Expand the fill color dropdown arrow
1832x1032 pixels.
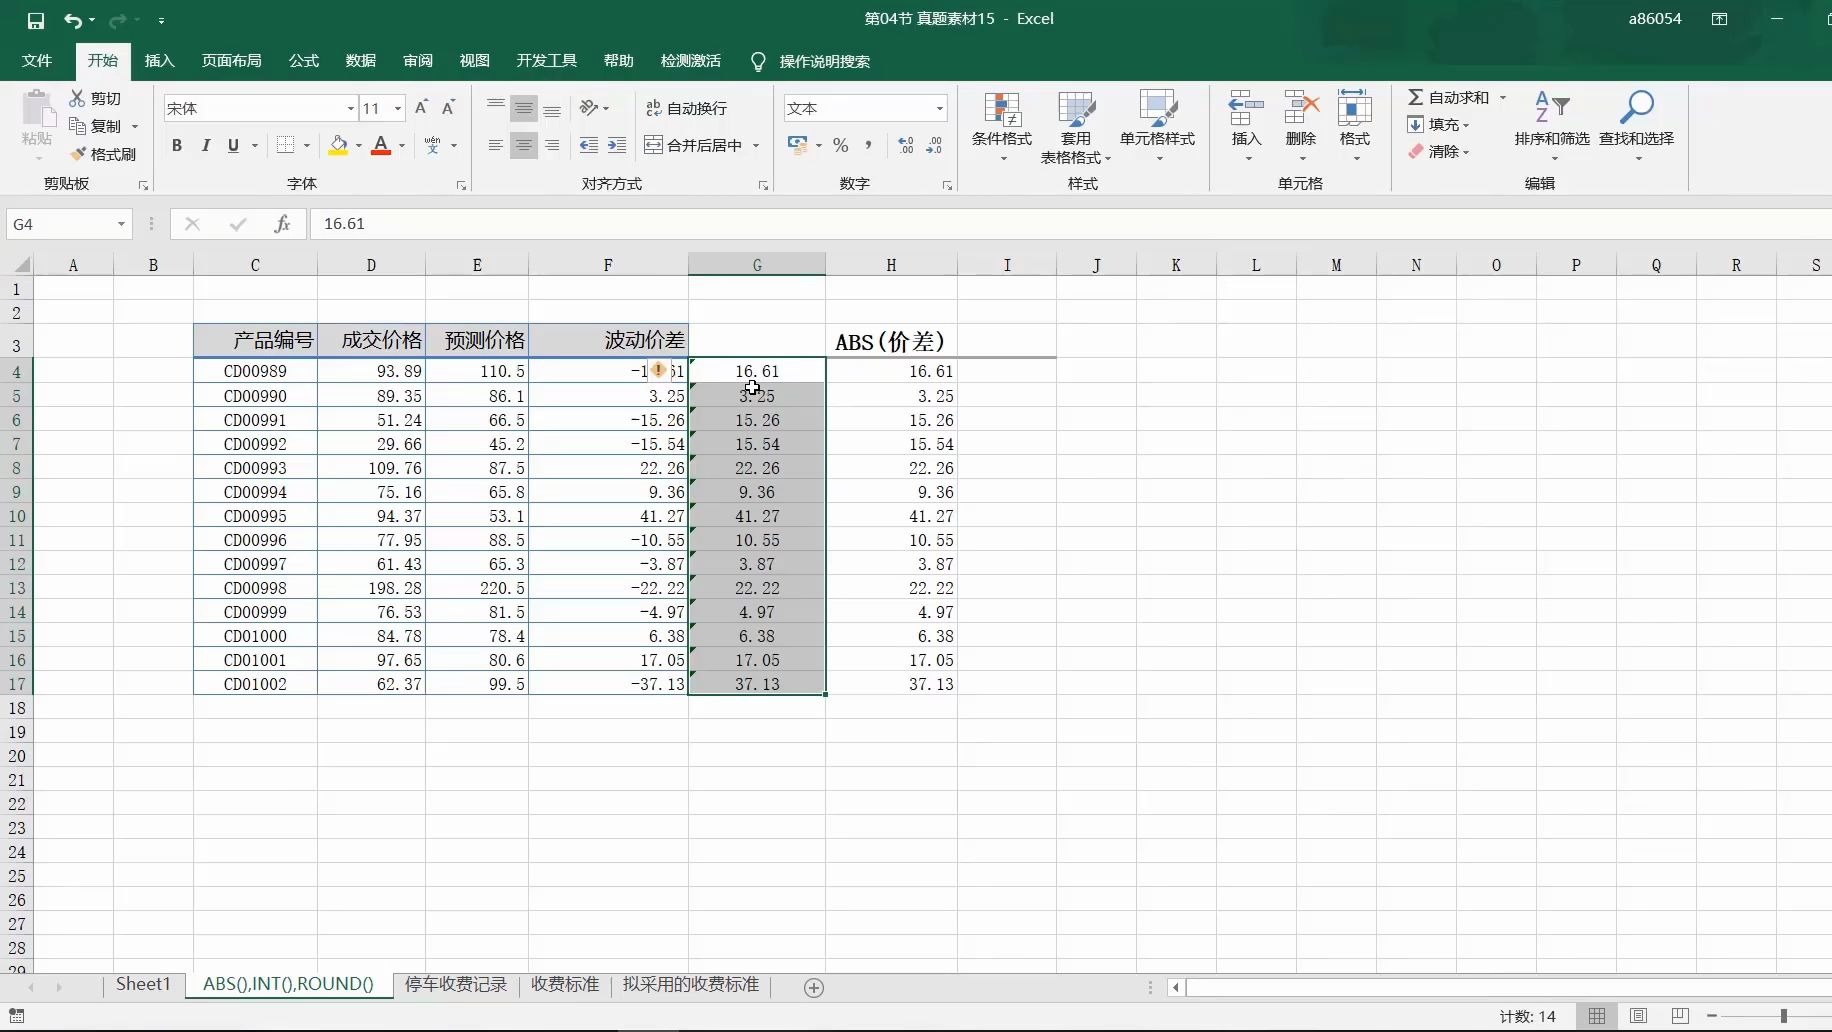click(358, 145)
